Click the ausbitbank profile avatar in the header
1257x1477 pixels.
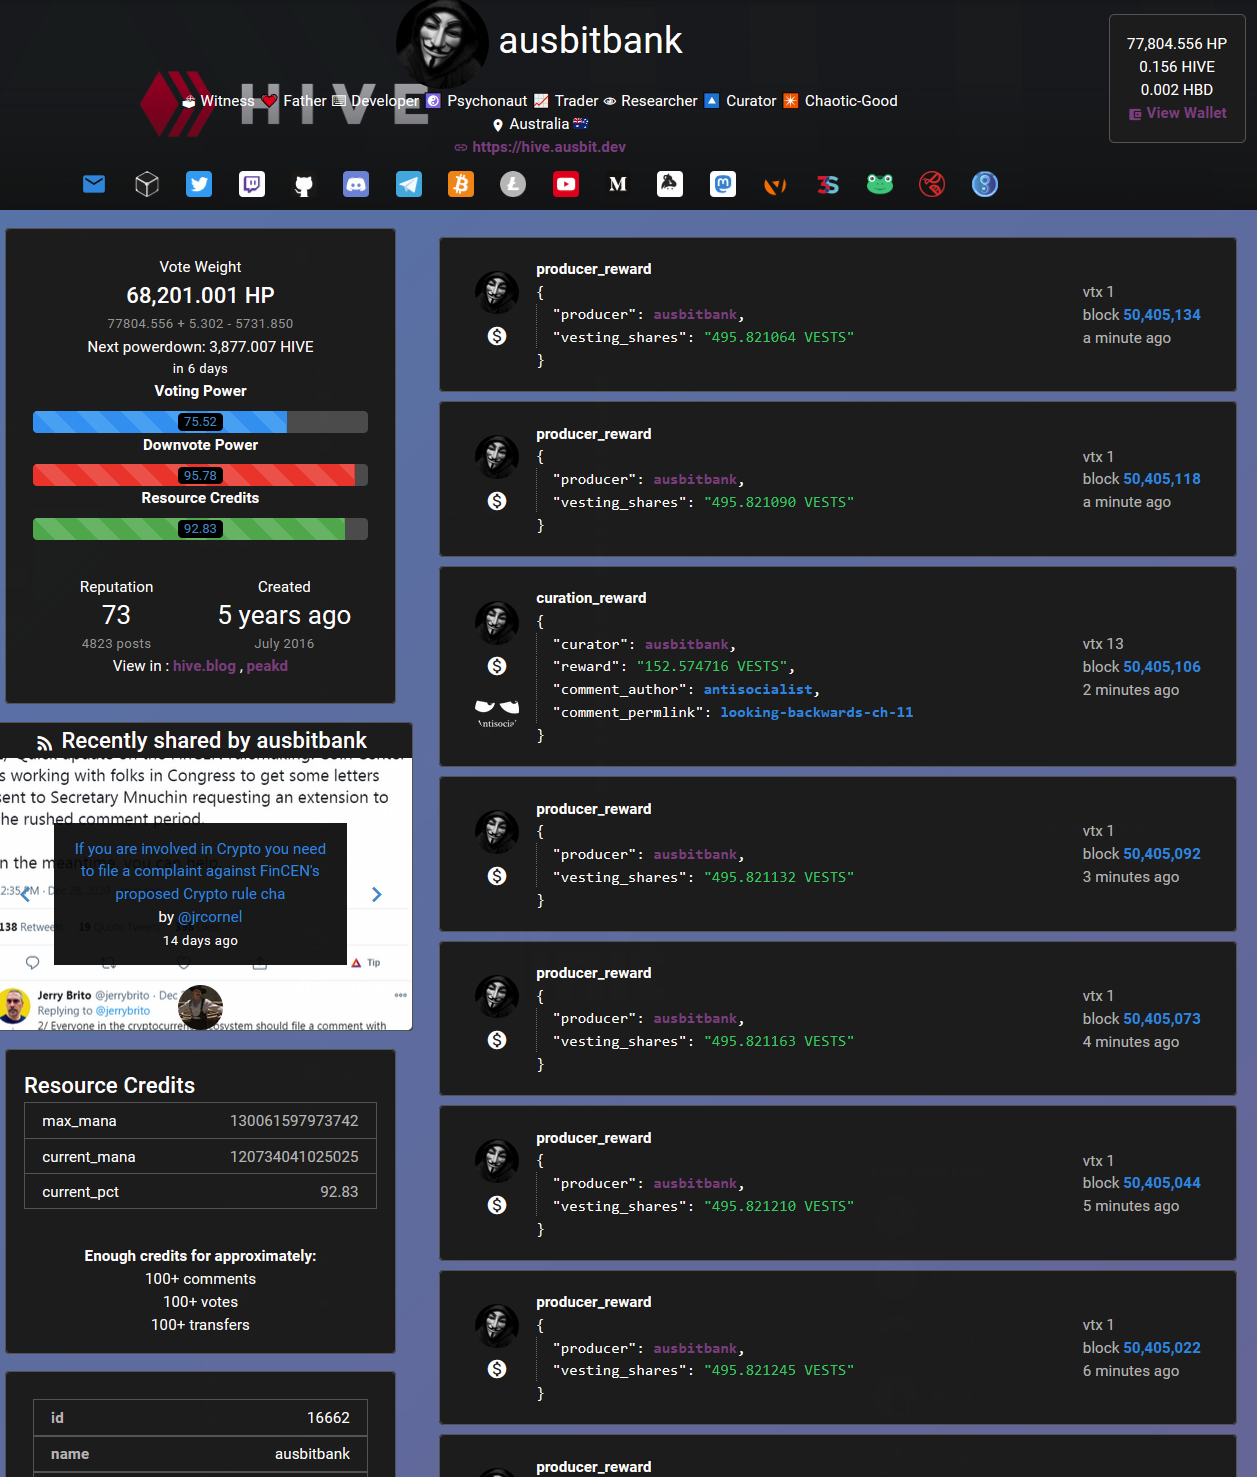[442, 42]
